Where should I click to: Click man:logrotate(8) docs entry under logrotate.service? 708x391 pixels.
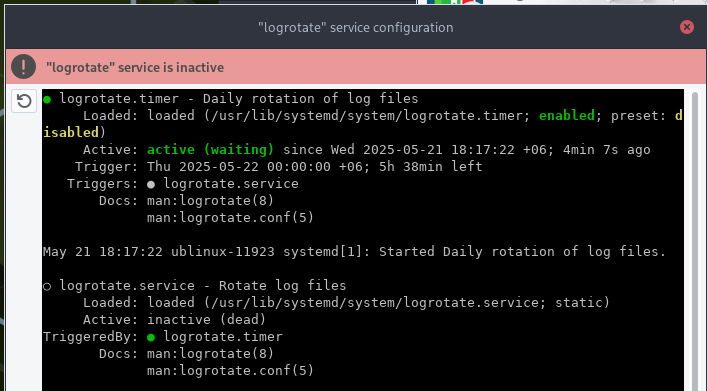click(210, 354)
